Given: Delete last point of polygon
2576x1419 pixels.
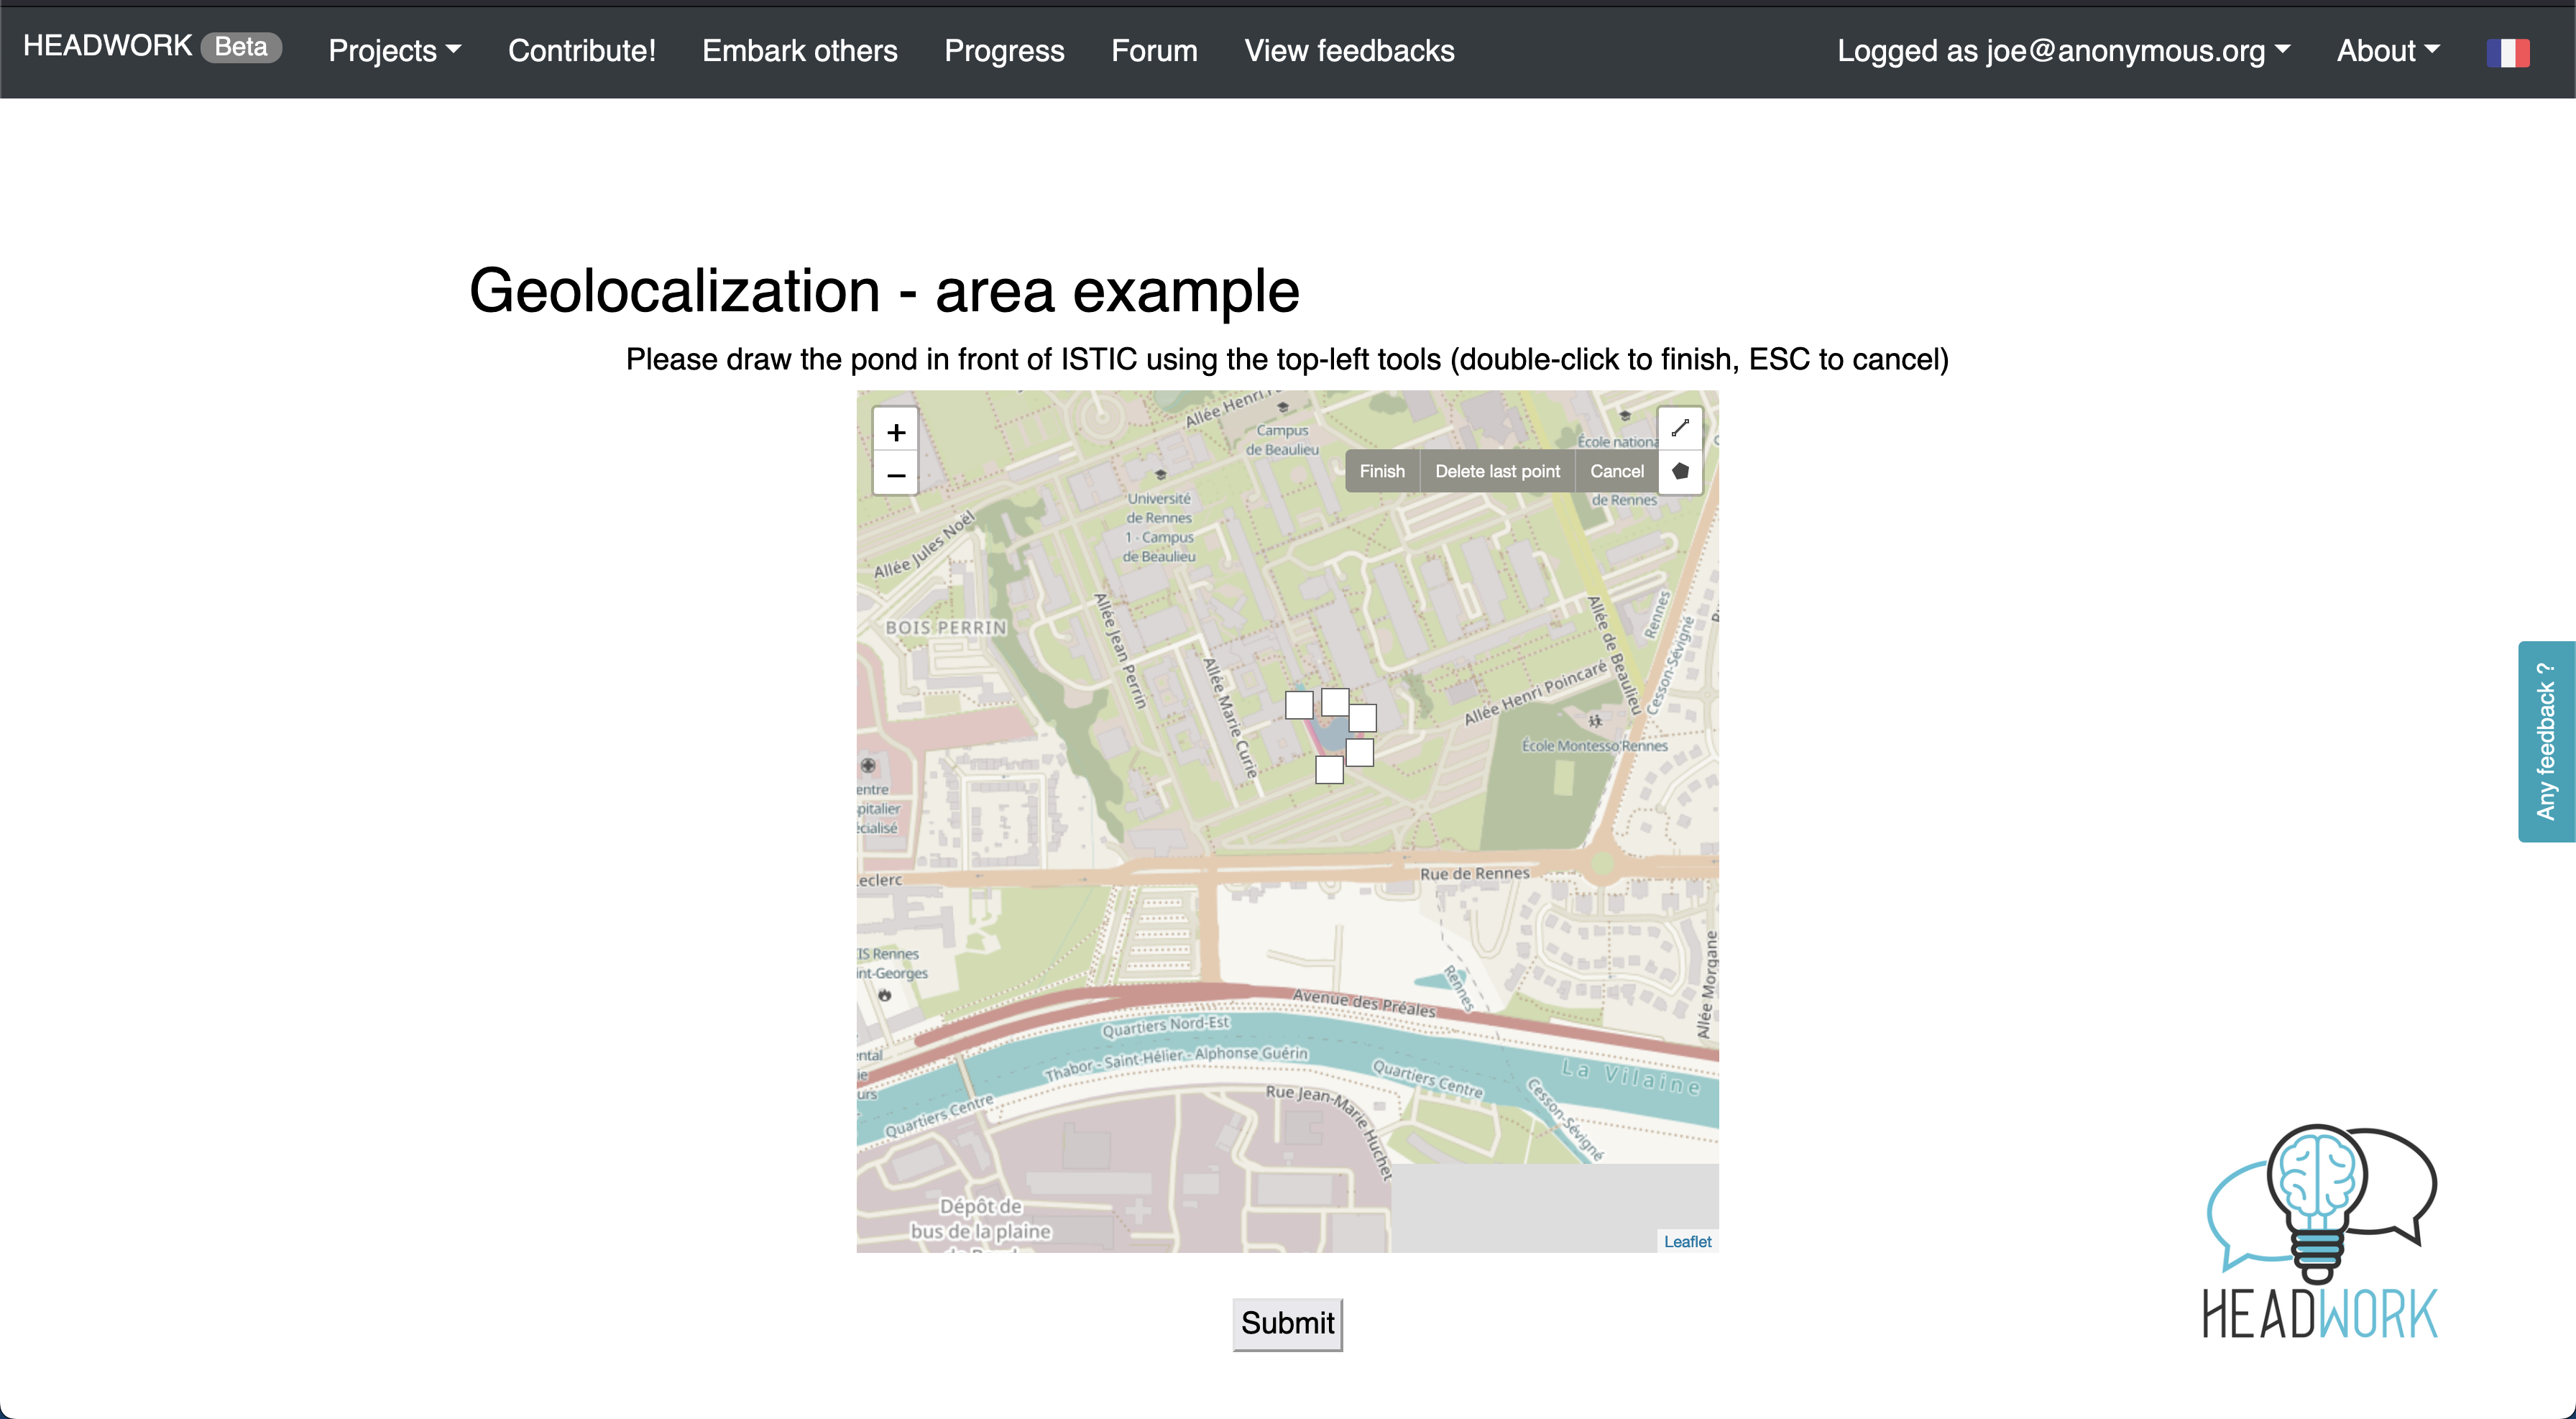Looking at the screenshot, I should click(x=1497, y=471).
